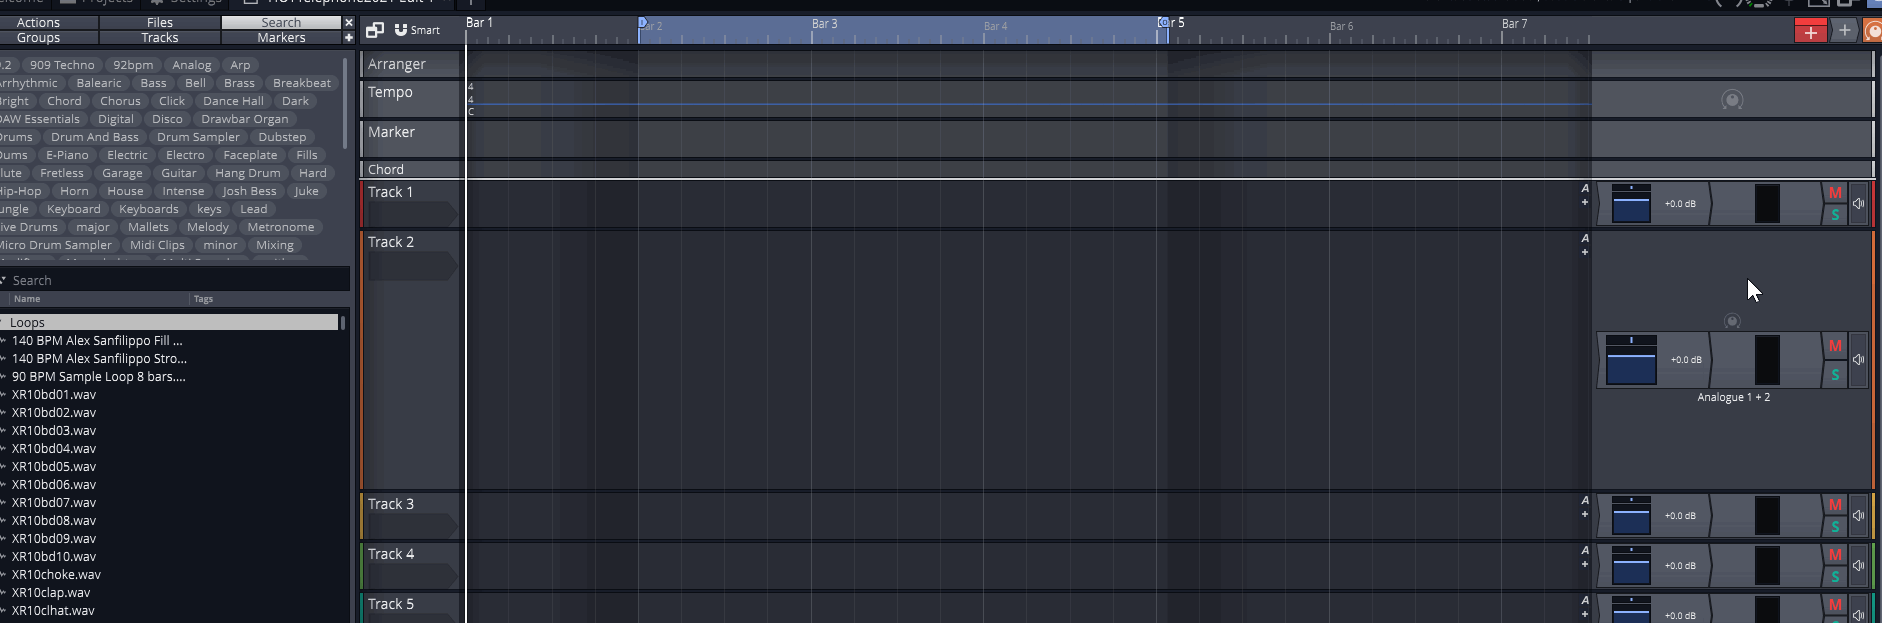Mute Track 2

click(1835, 346)
